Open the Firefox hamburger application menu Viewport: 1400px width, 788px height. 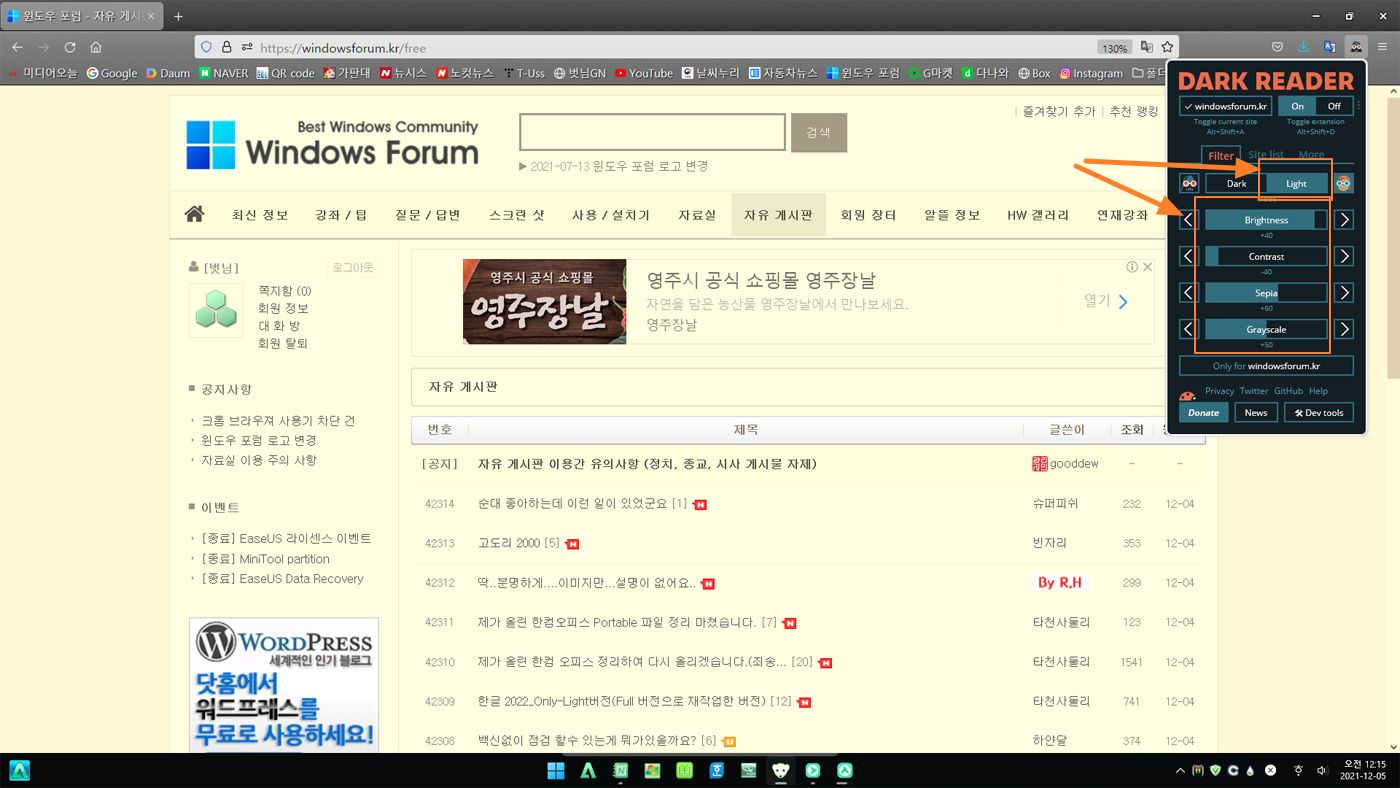(1382, 47)
